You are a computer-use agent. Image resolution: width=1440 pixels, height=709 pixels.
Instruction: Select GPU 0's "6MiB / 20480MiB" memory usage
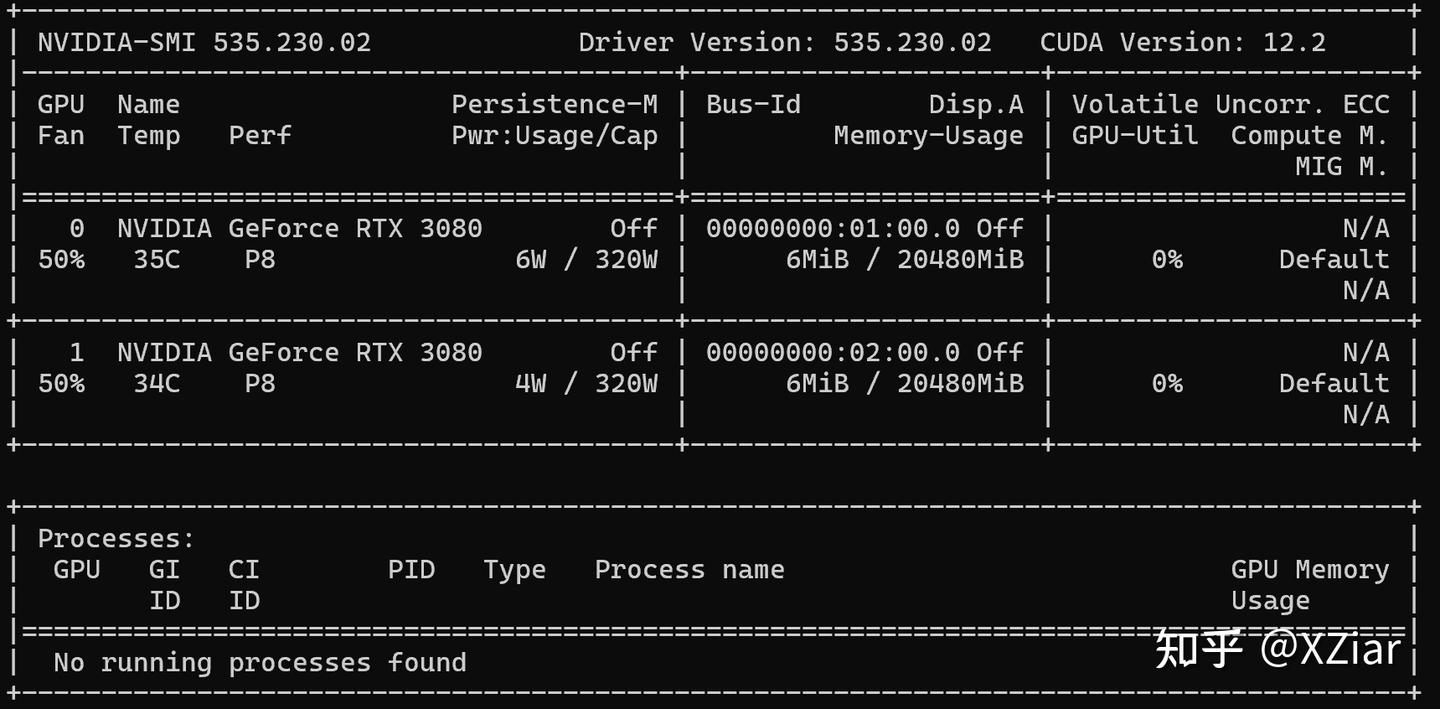click(x=905, y=259)
